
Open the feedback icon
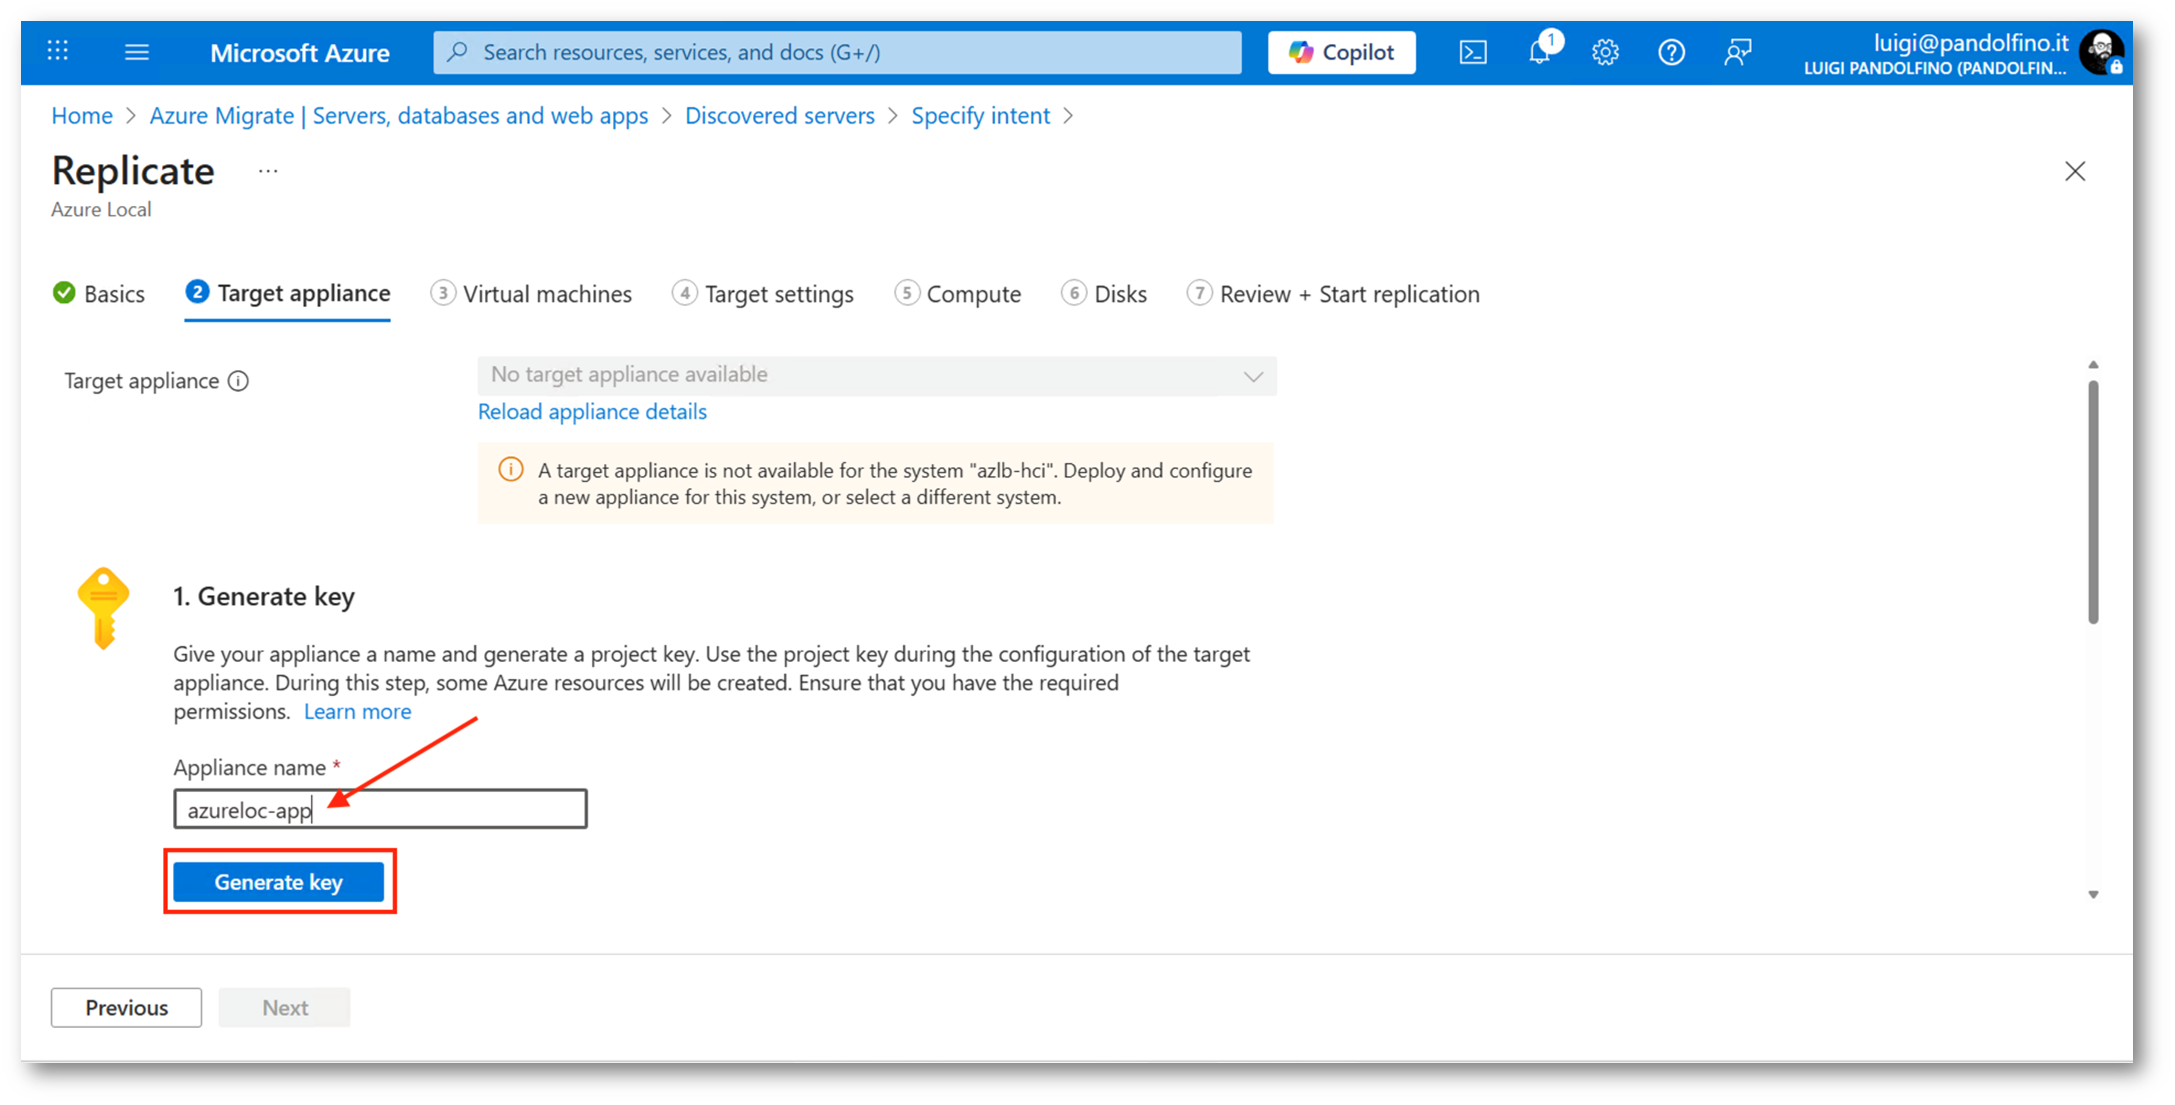tap(1737, 52)
